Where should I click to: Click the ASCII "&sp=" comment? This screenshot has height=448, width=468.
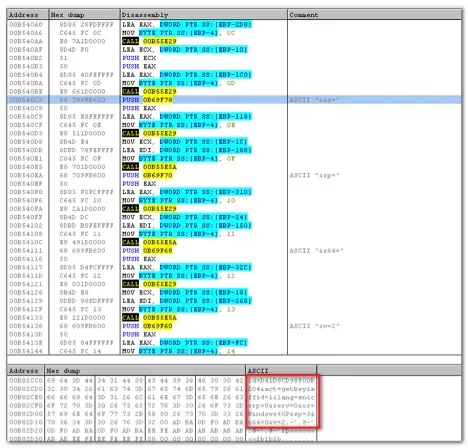pos(314,175)
